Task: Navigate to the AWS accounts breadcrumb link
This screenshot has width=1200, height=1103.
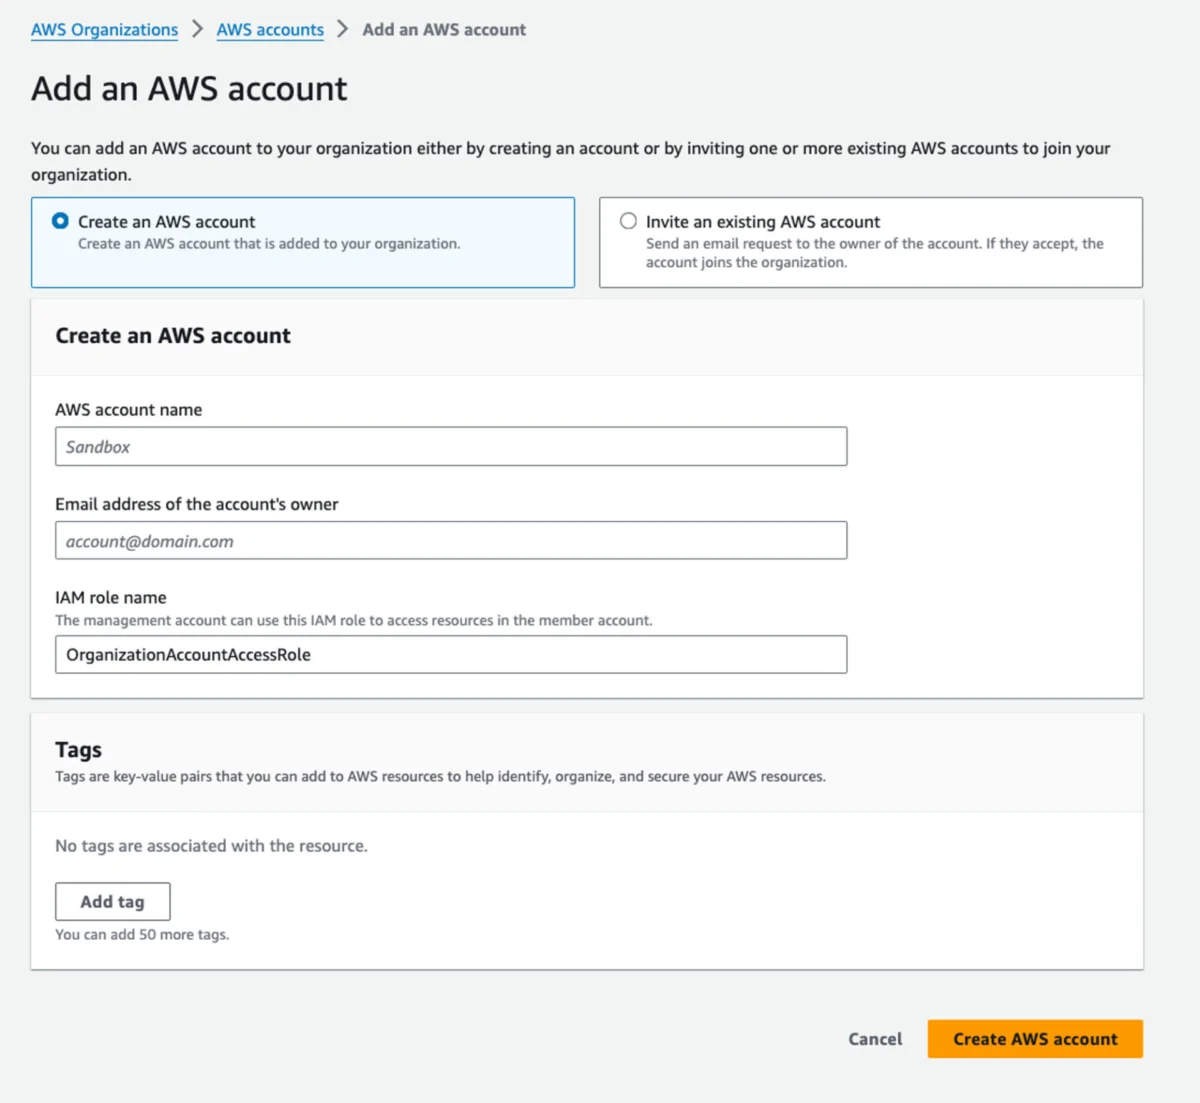Action: point(269,29)
